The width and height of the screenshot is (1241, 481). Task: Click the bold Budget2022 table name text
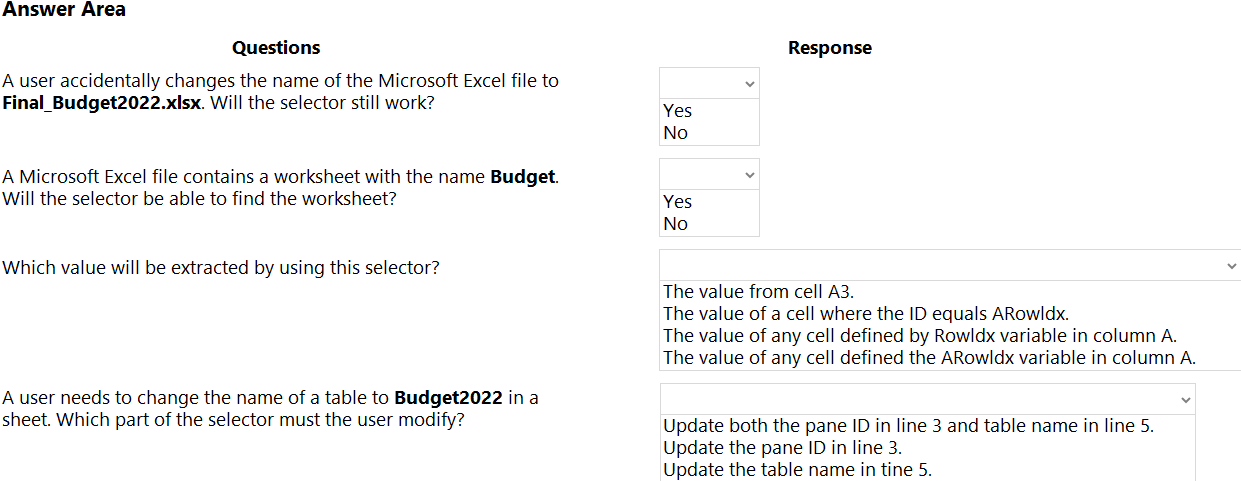coord(448,398)
